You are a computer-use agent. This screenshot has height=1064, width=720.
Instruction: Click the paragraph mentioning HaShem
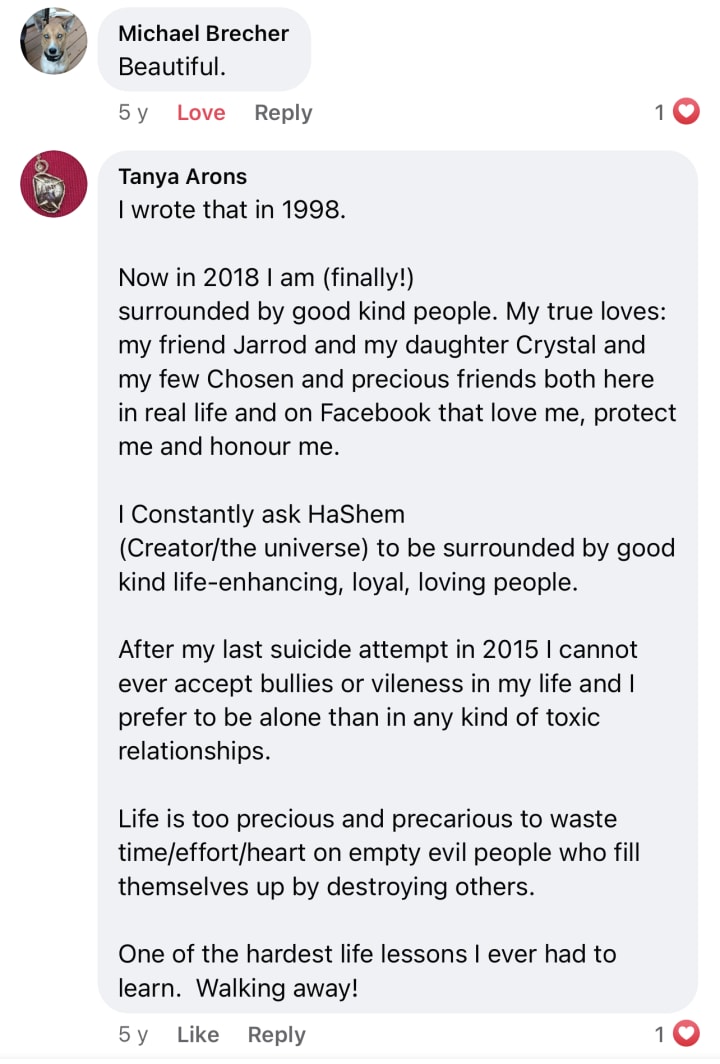pos(396,548)
